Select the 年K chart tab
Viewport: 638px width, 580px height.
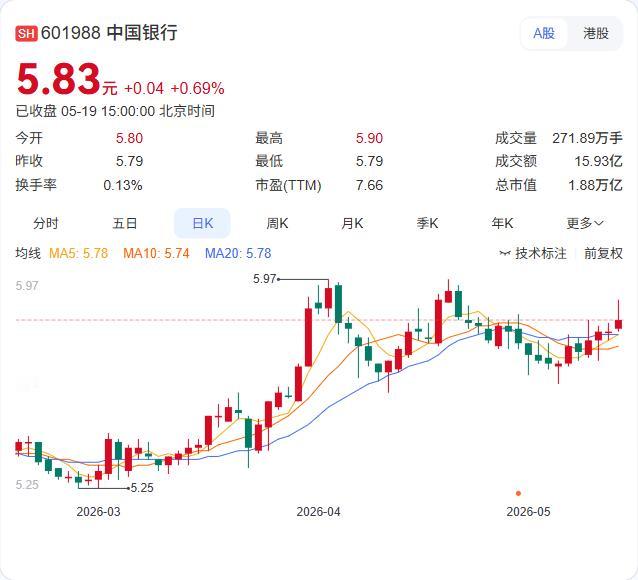(x=502, y=223)
